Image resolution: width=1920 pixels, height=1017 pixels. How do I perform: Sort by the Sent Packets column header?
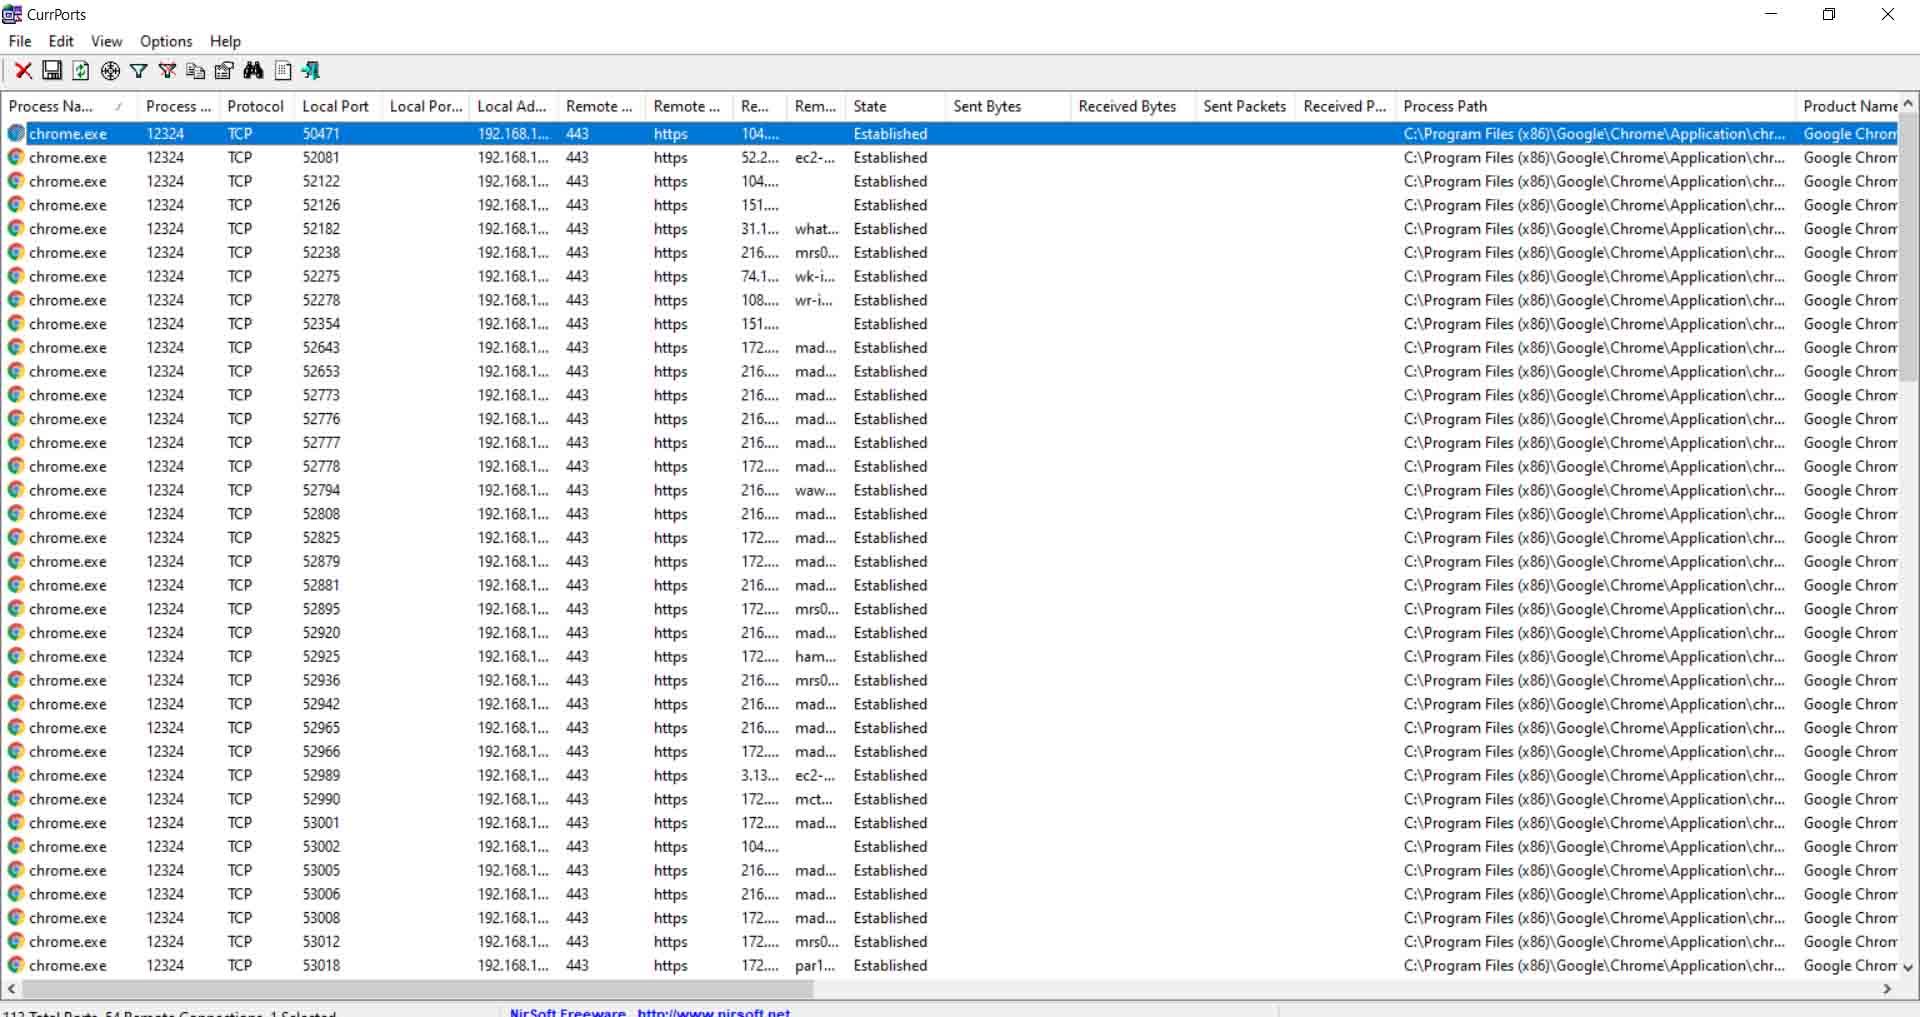point(1246,106)
